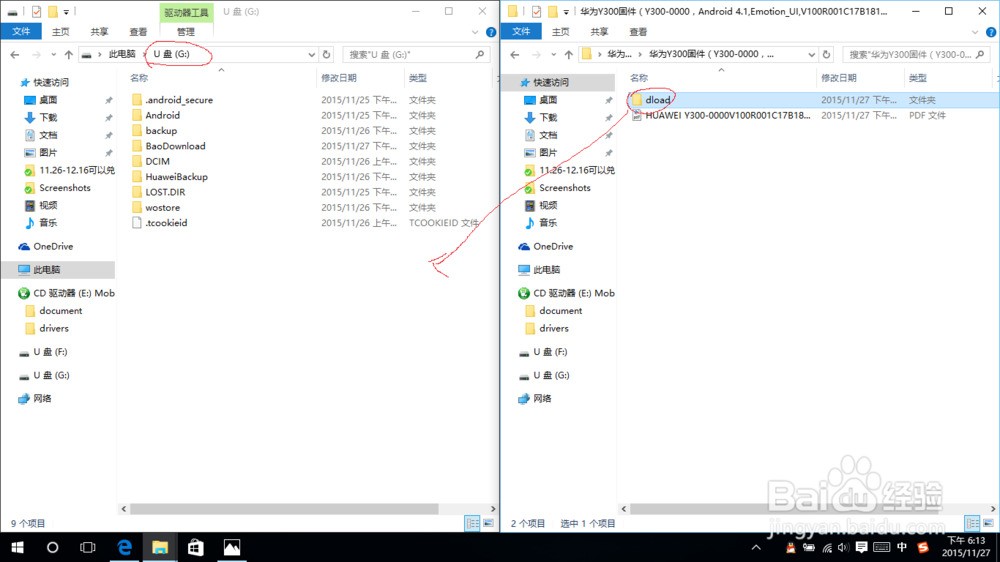Expand ribbon chevron in right window
Screen dimensions: 1000x562
pos(974,32)
